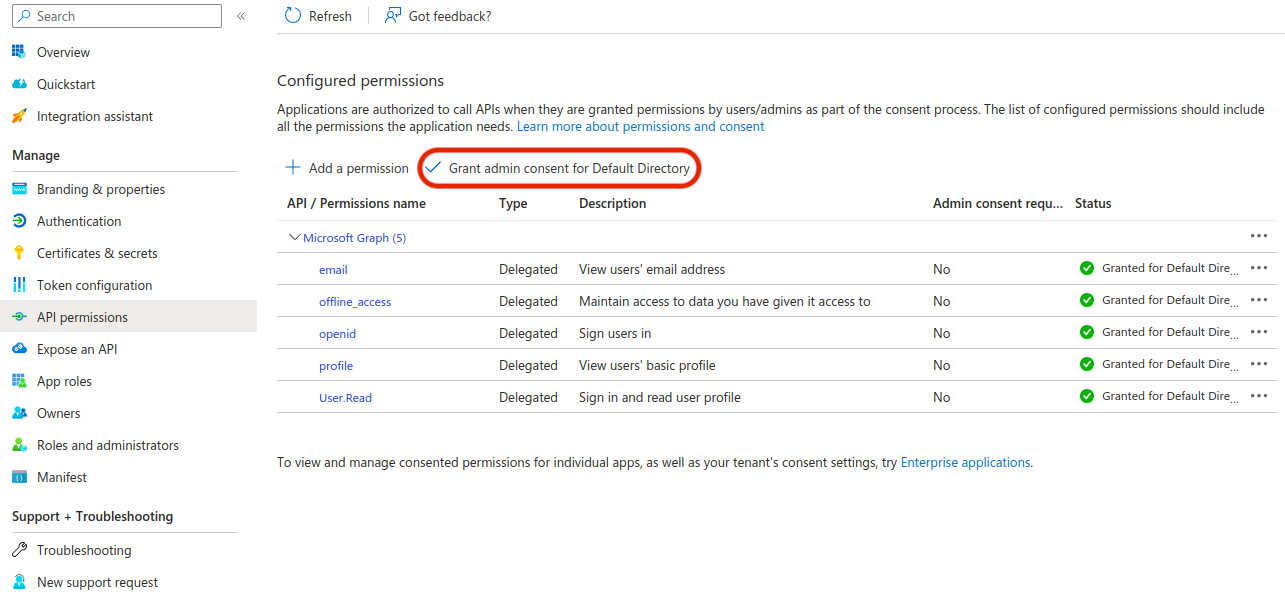This screenshot has width=1285, height=599.
Task: Click the Branding & properties icon
Action: click(x=18, y=189)
